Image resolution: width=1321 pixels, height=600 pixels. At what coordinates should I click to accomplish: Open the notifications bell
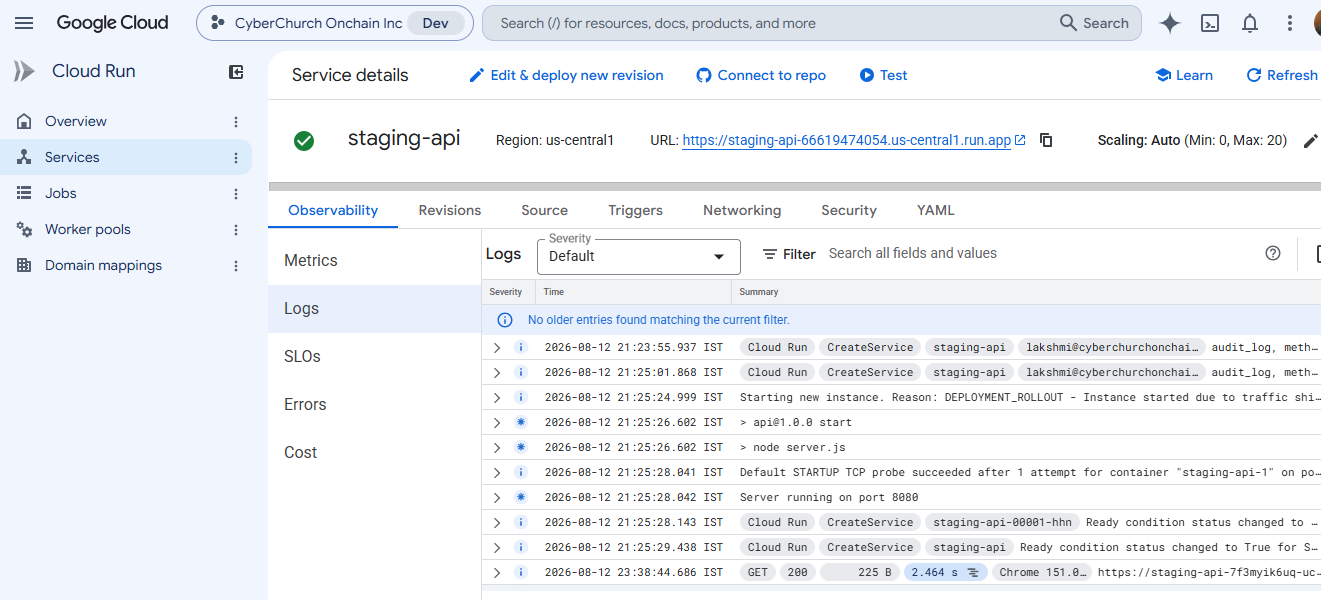1250,23
